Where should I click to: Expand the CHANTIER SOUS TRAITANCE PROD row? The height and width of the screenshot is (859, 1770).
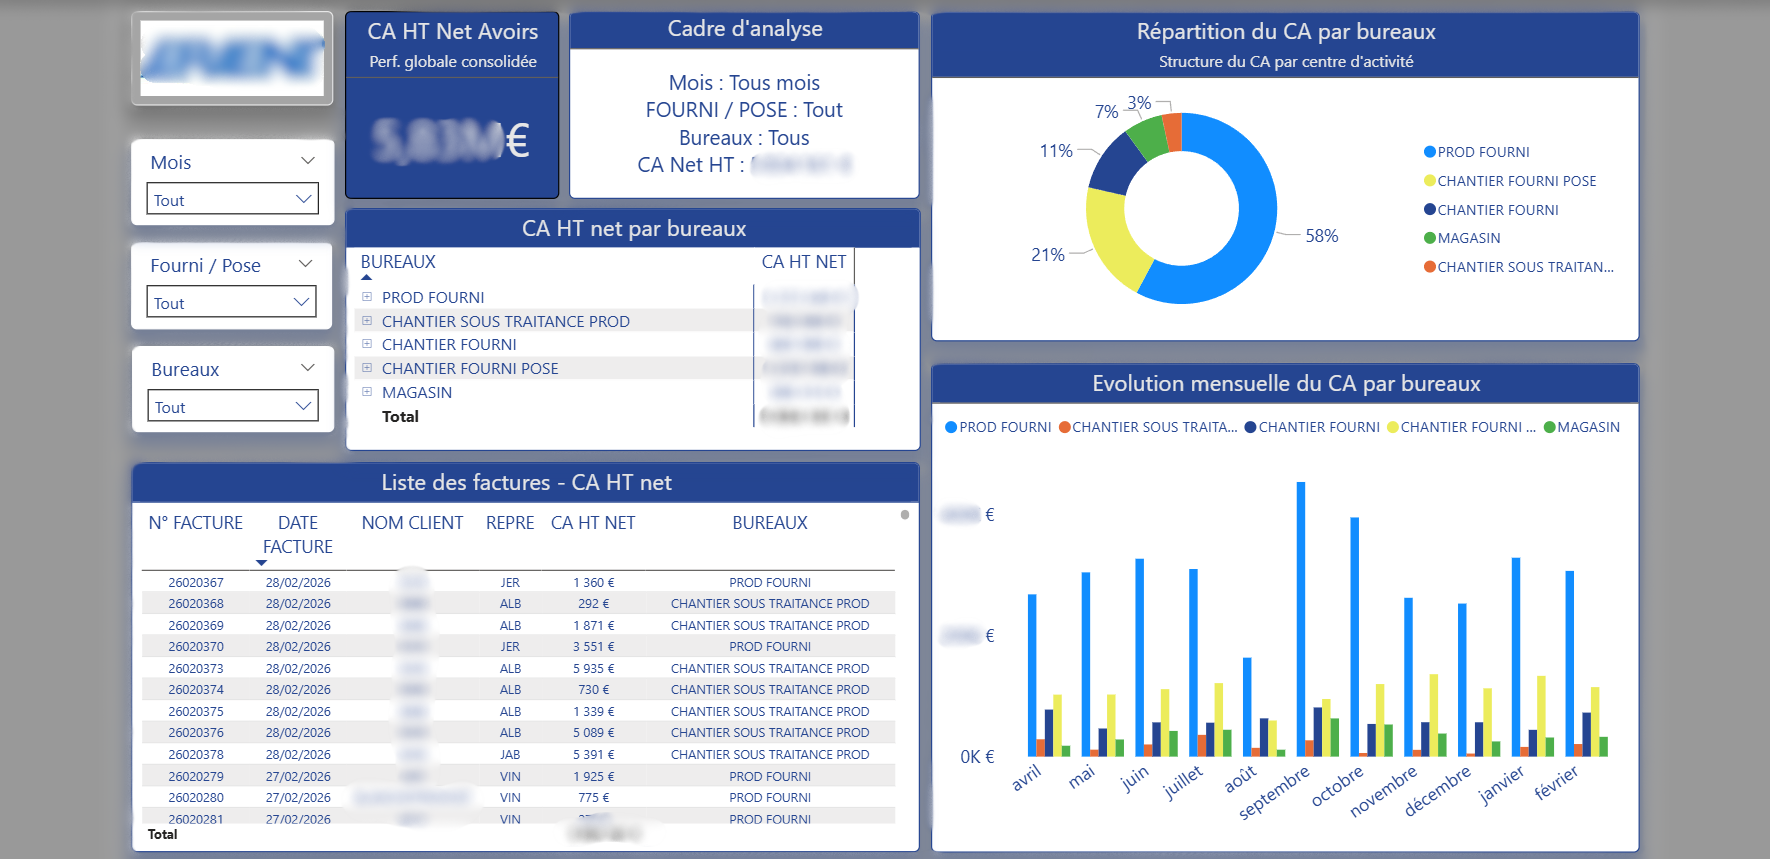coord(367,321)
